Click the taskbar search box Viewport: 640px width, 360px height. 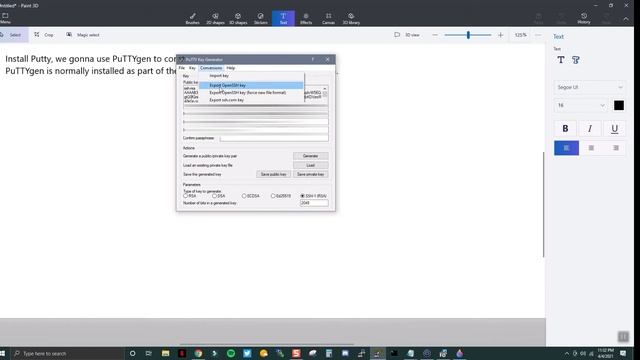[x=67, y=353]
